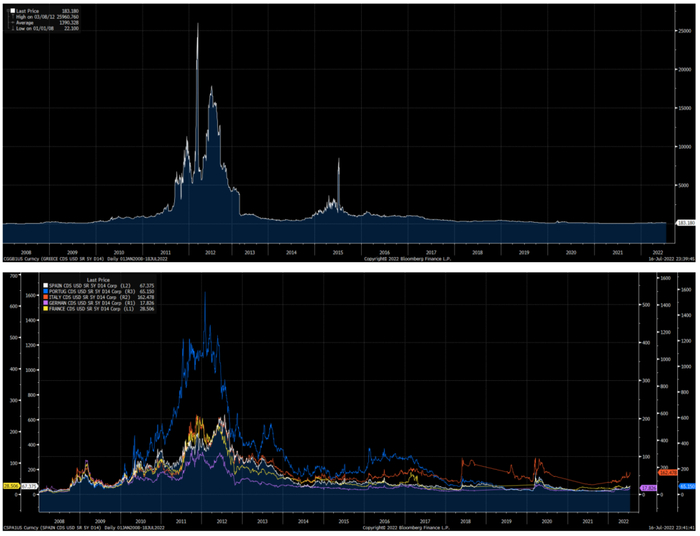Click the 'Last Price' label in top legend

(27, 11)
